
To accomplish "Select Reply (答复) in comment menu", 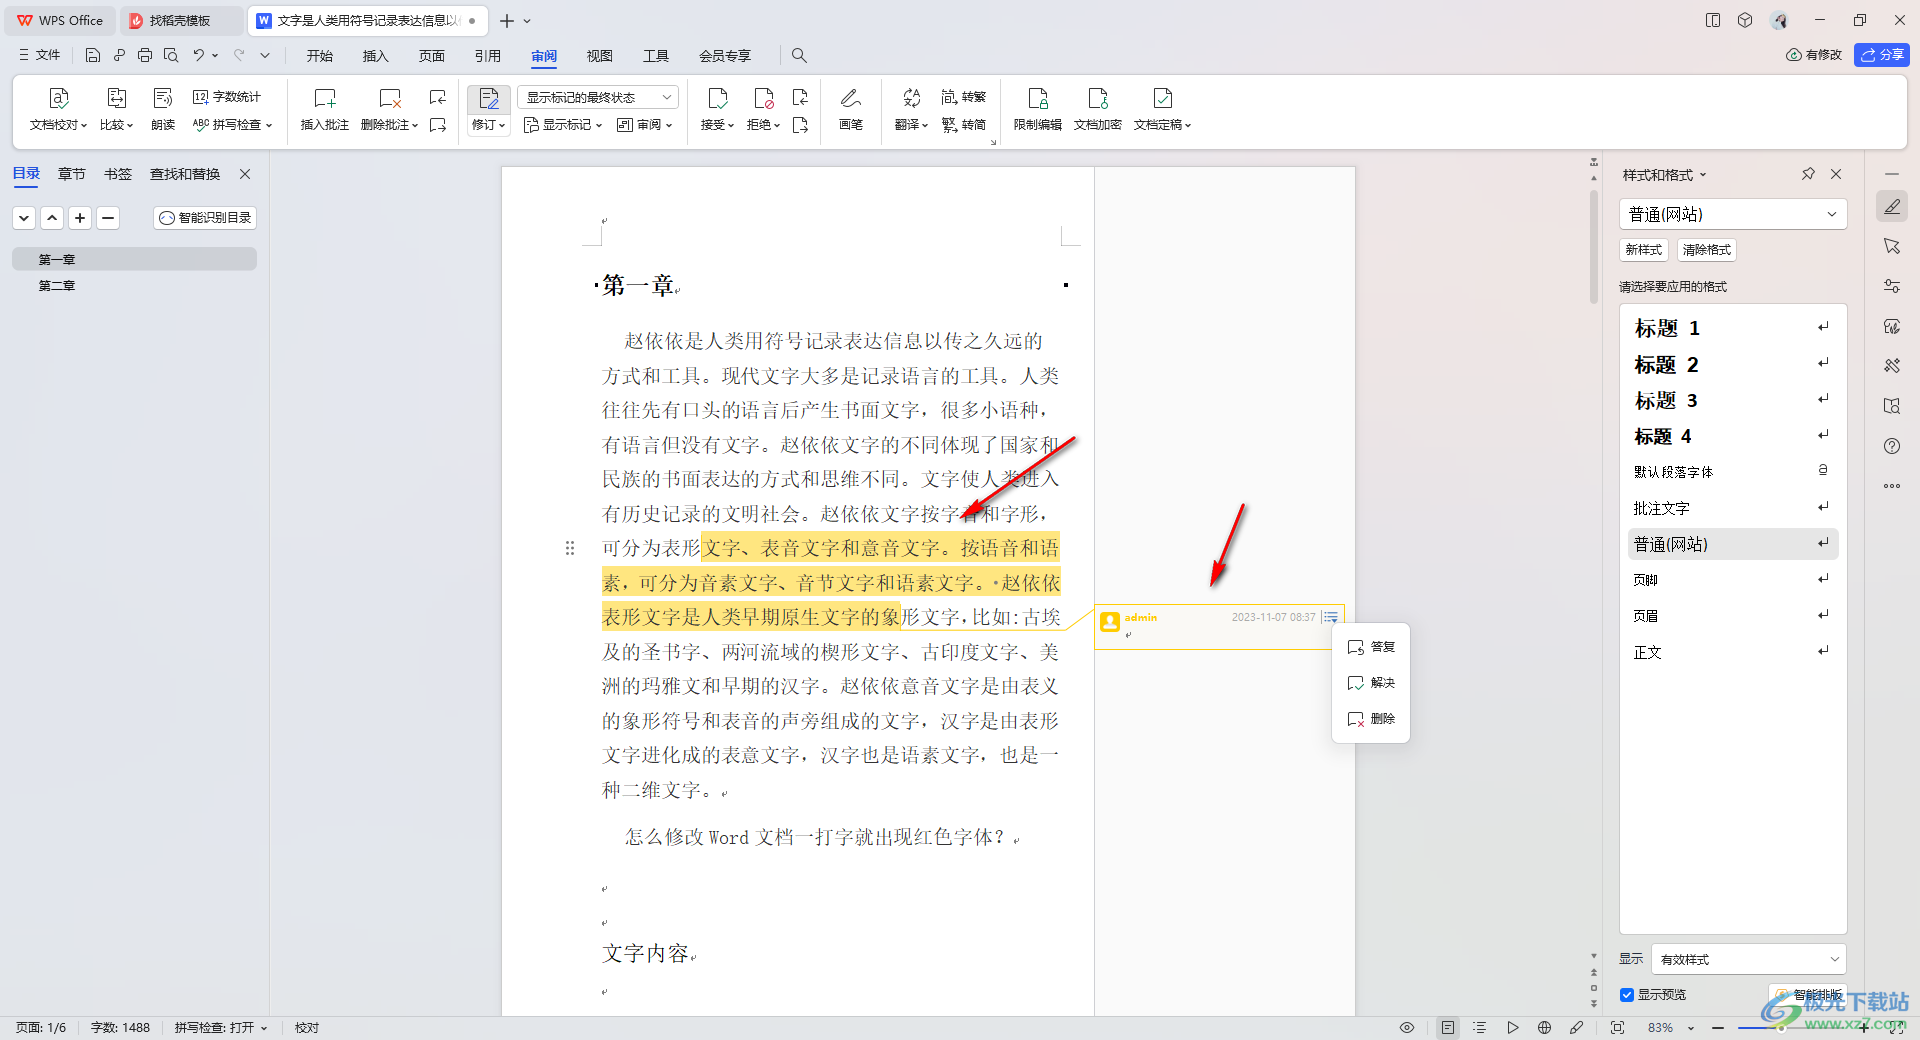I will 1371,647.
